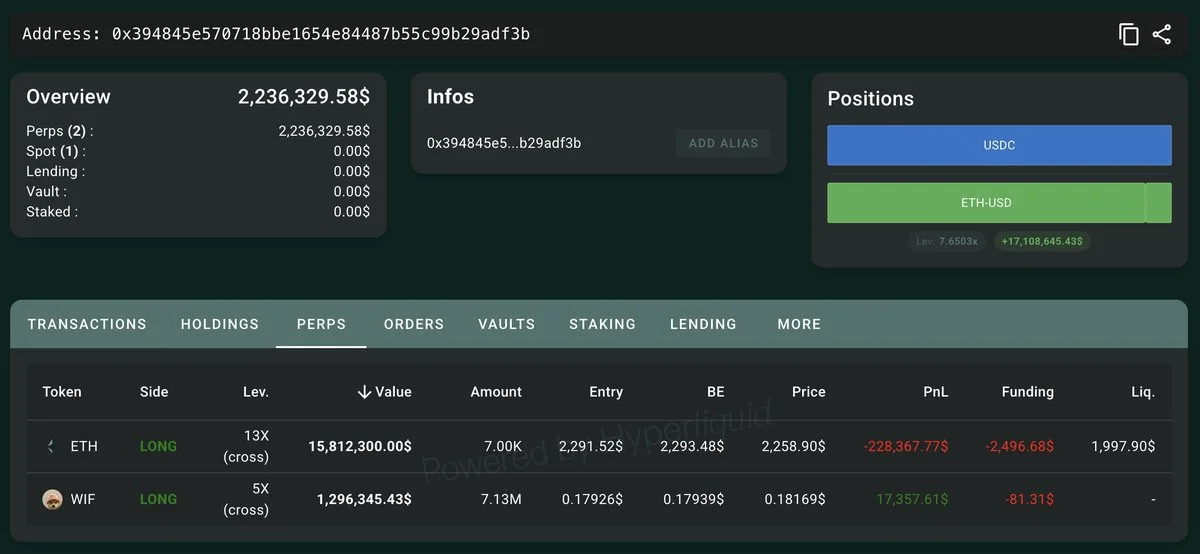Click the 2,293.48$ break-even value

692,446
